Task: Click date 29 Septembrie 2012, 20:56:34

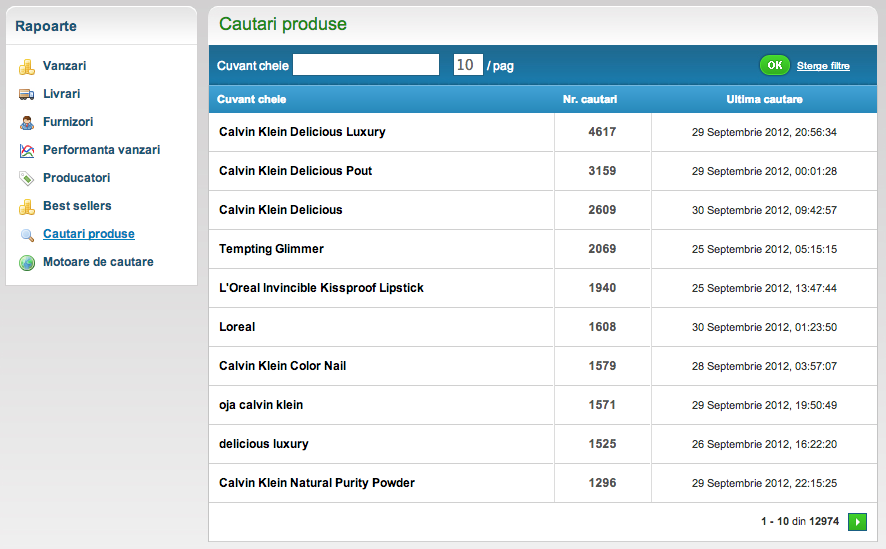Action: click(765, 132)
